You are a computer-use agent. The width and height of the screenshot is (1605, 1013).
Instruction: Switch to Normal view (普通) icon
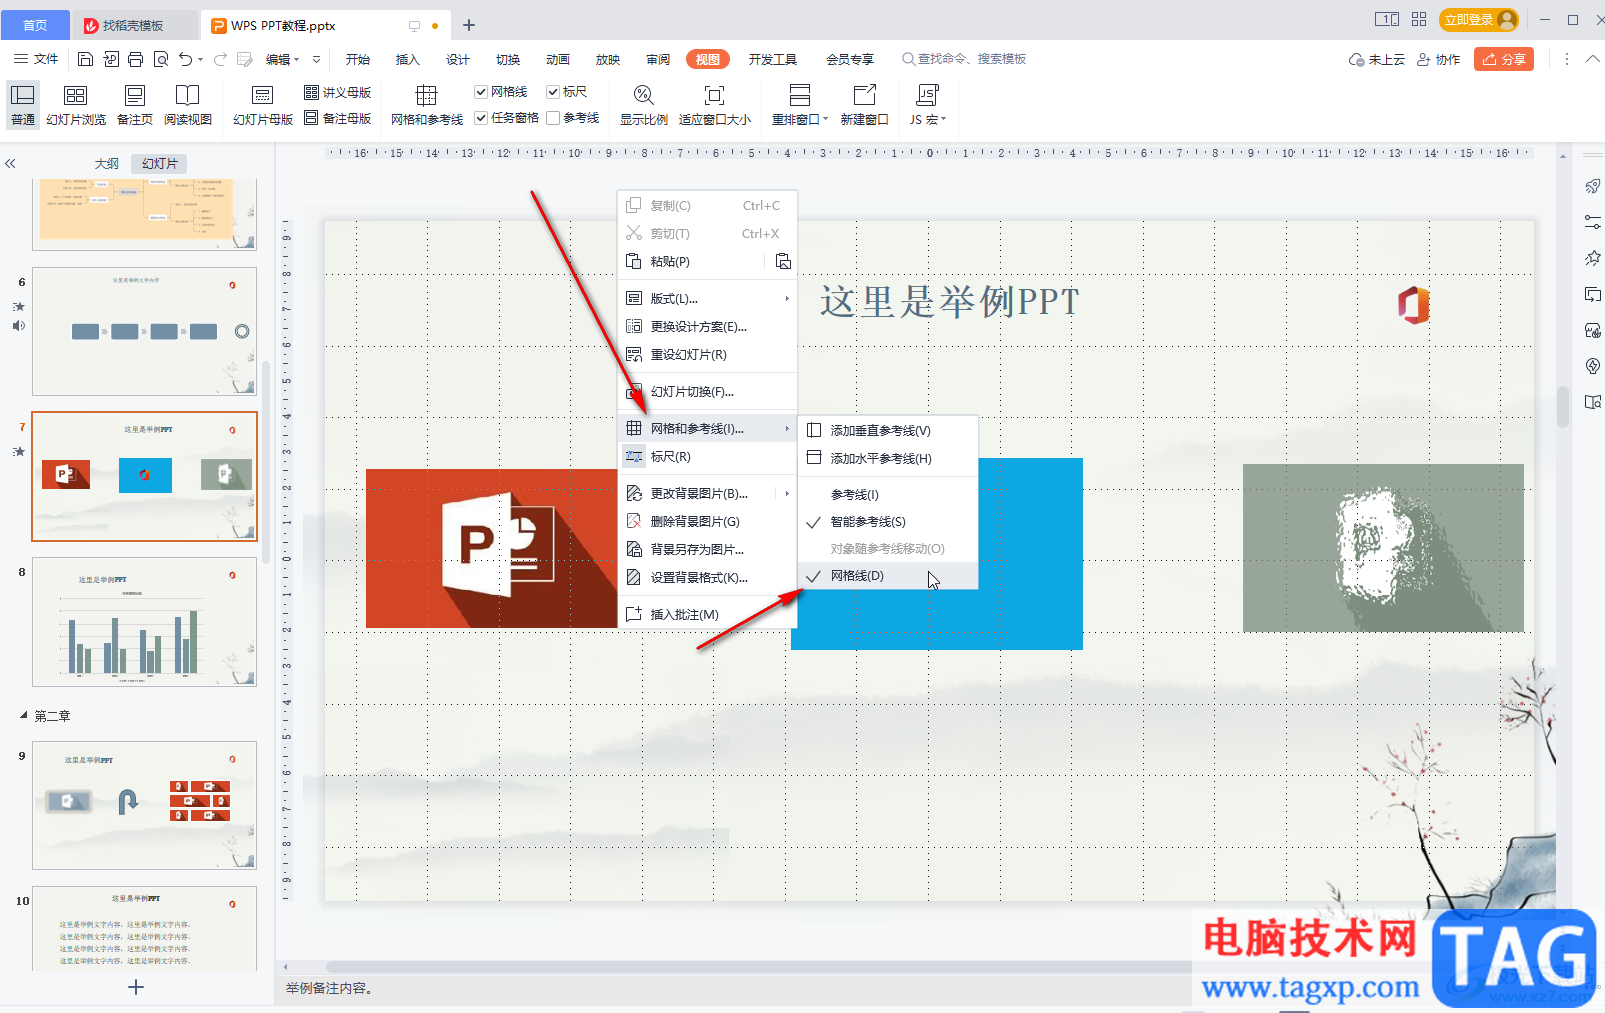coord(23,105)
